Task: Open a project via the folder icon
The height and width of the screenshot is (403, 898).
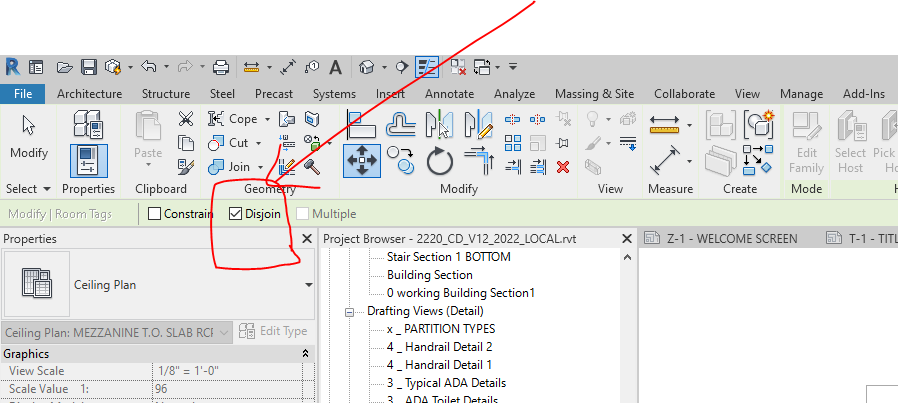Action: click(65, 68)
